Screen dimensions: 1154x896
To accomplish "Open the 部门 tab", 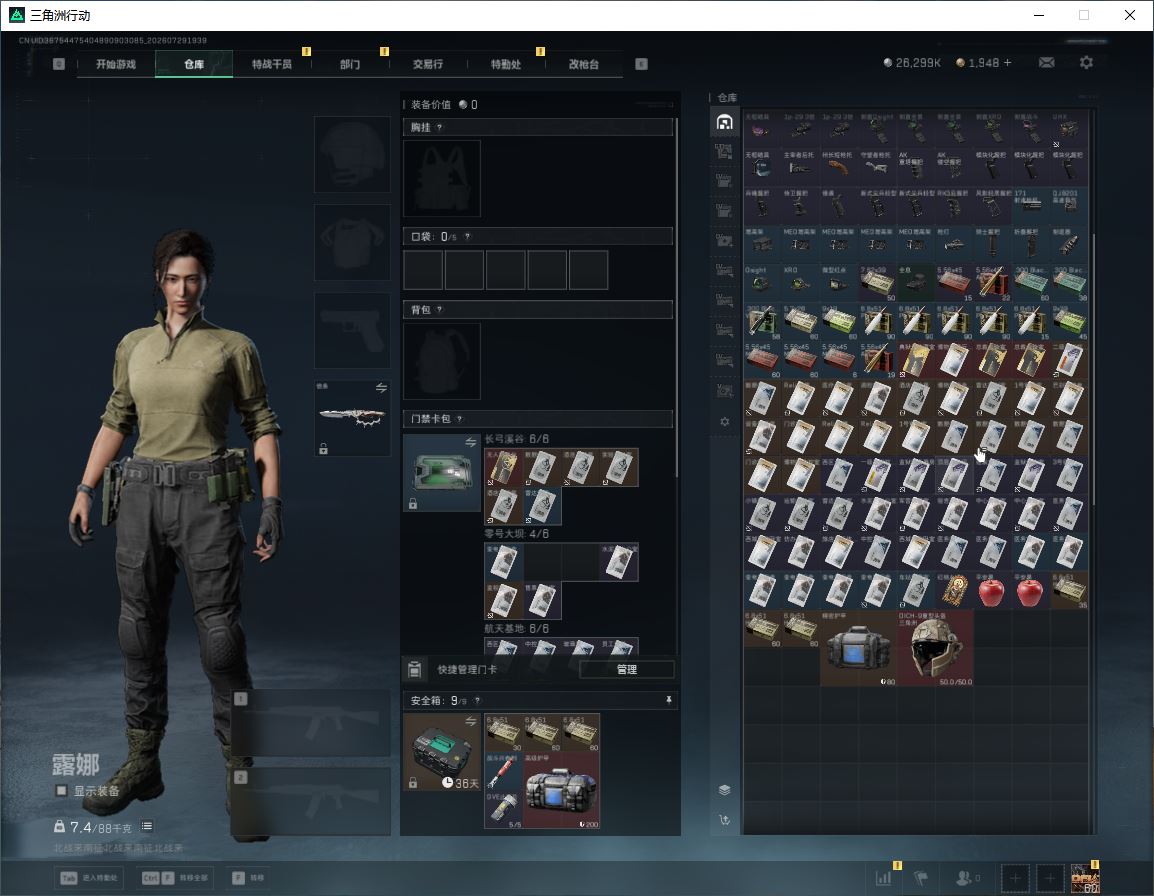I will click(x=350, y=64).
